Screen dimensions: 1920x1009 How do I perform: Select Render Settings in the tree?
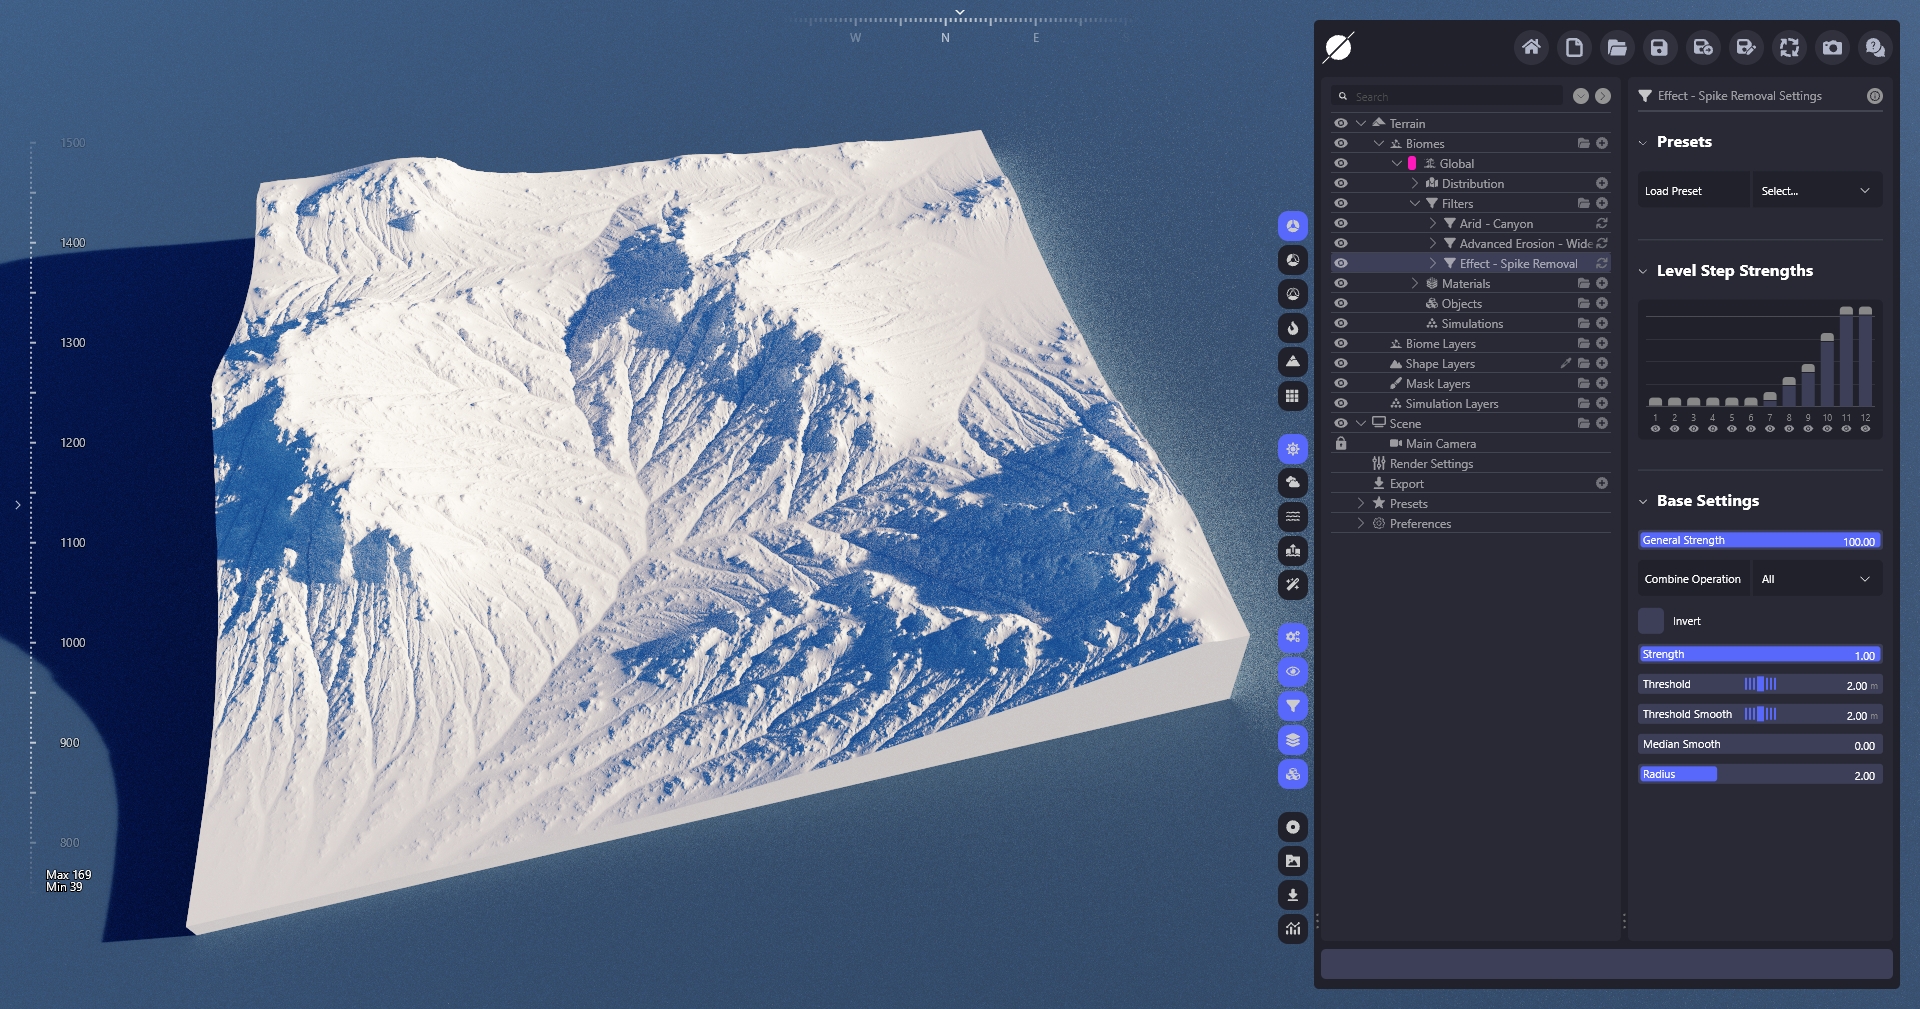click(1431, 464)
